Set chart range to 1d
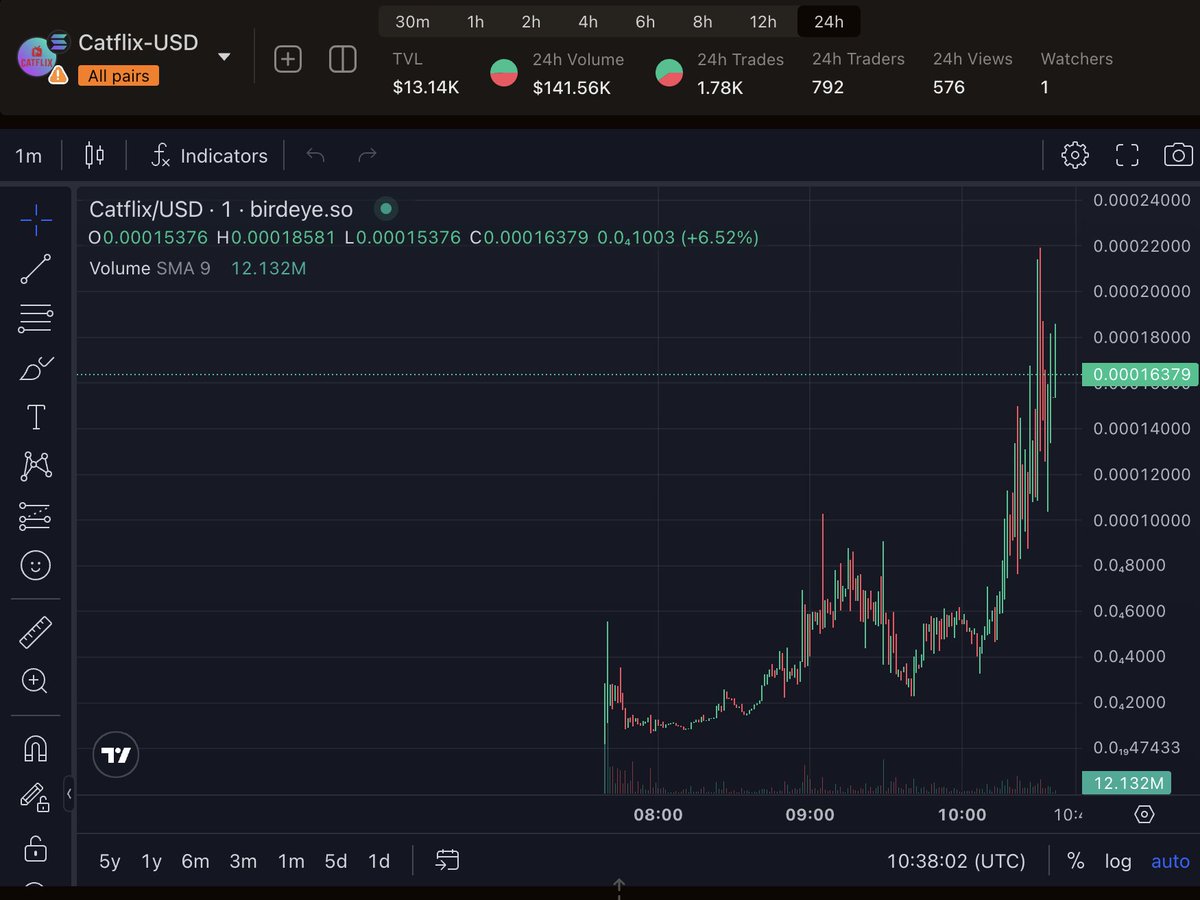This screenshot has width=1200, height=900. [x=379, y=861]
